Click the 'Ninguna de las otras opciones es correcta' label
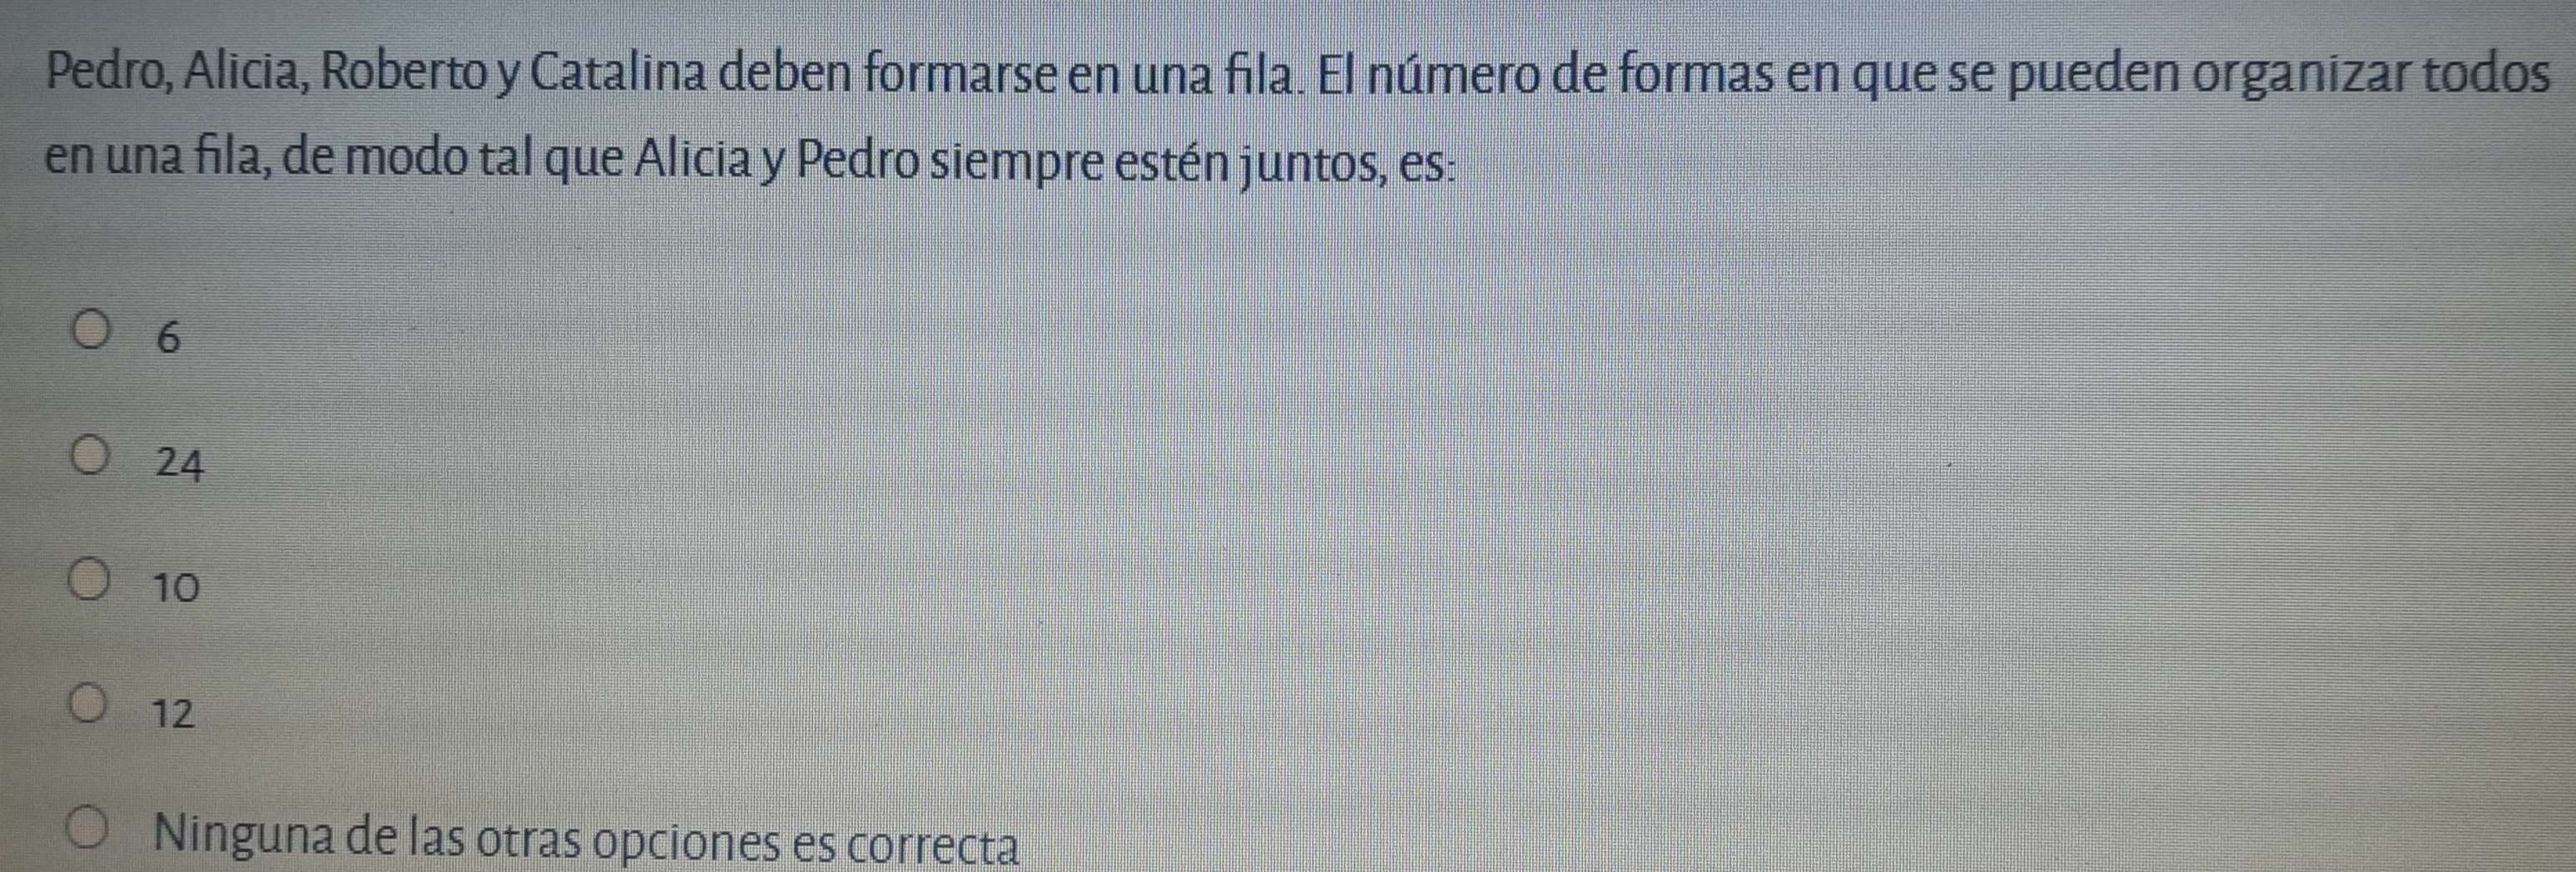2576x872 pixels. point(588,840)
